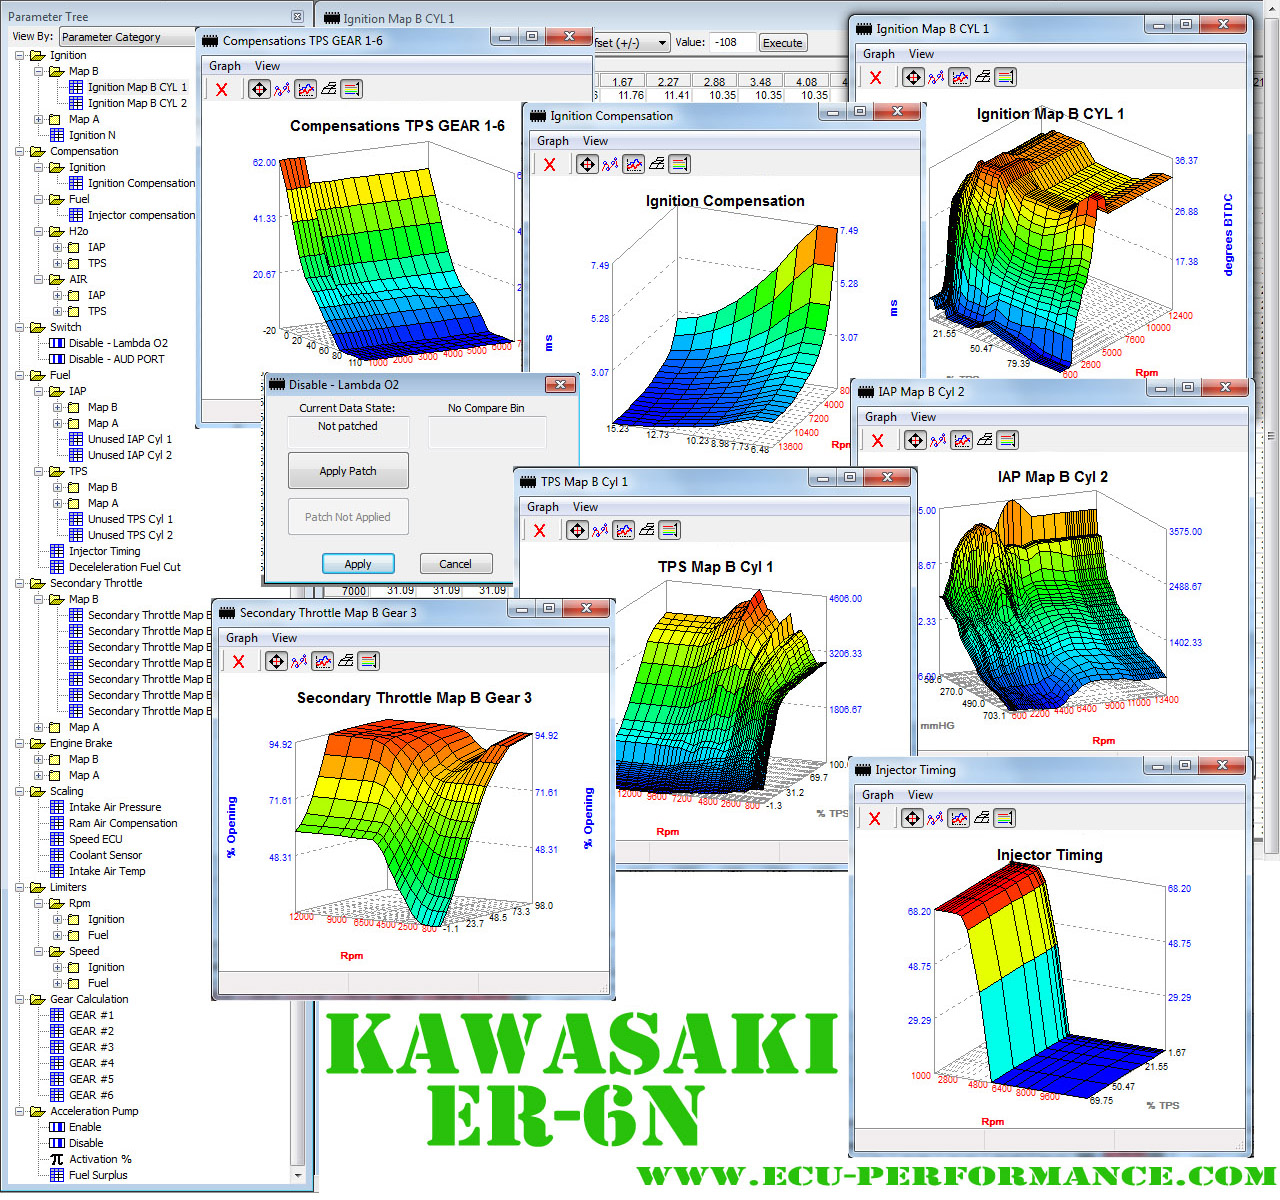Select the crosshair tool in the Ignition Map B CYL 1 graph toolbar
This screenshot has width=1280, height=1200.
click(x=913, y=78)
